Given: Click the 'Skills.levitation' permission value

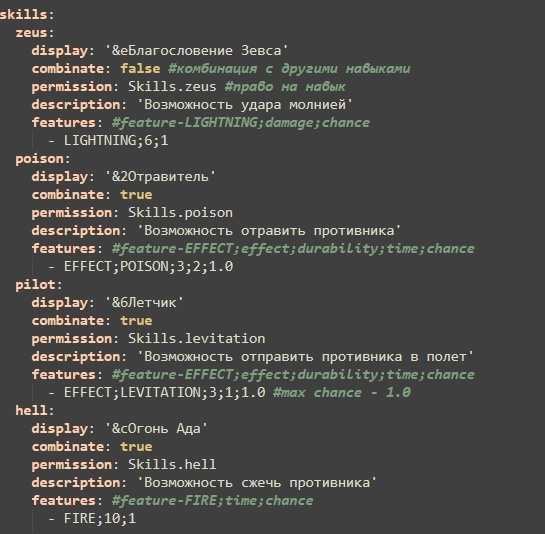Looking at the screenshot, I should [x=196, y=339].
